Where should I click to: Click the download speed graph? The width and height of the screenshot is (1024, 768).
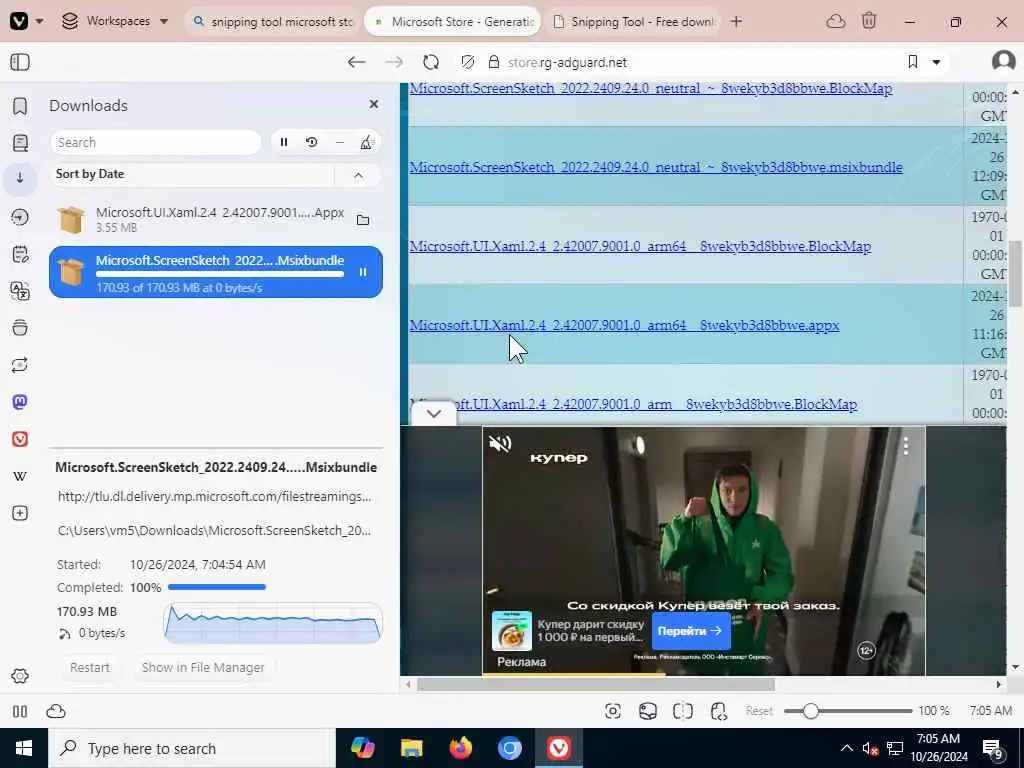click(273, 623)
